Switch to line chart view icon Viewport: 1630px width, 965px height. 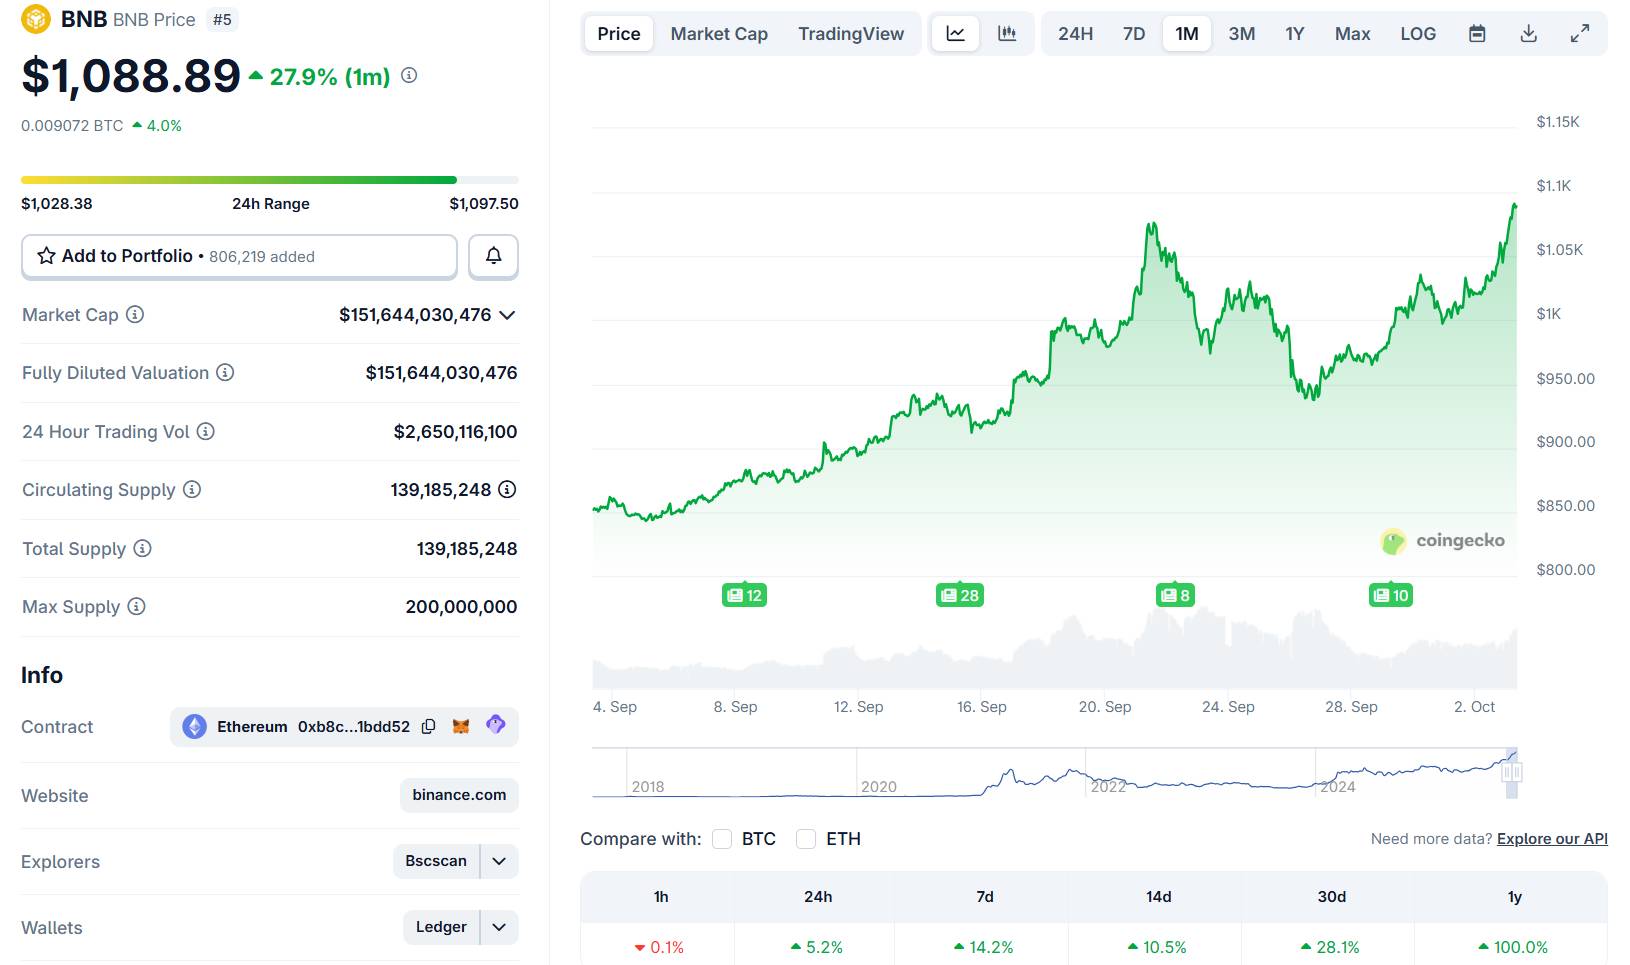[x=956, y=34]
